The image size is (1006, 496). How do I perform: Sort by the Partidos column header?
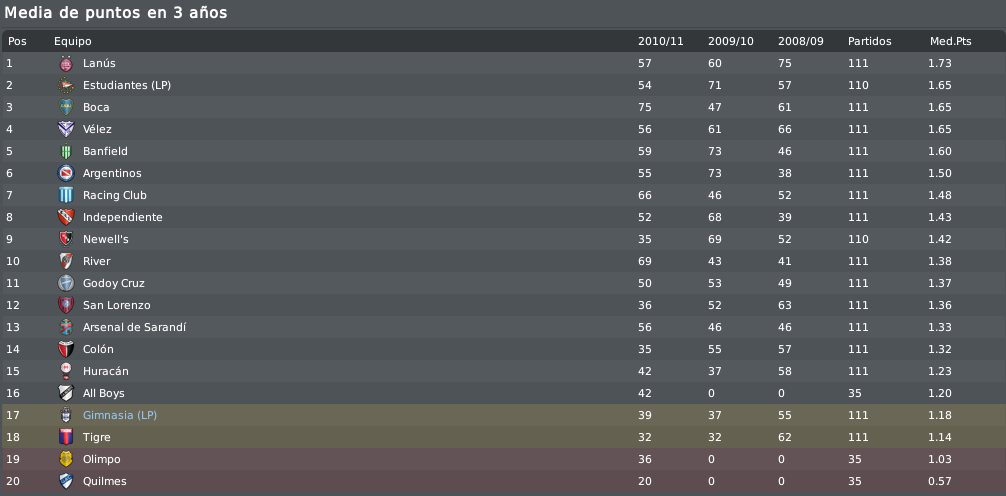click(x=869, y=41)
